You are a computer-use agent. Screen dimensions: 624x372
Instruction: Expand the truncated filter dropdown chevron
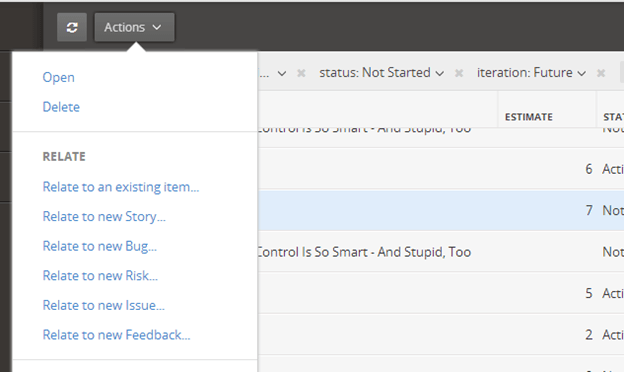[x=282, y=74]
